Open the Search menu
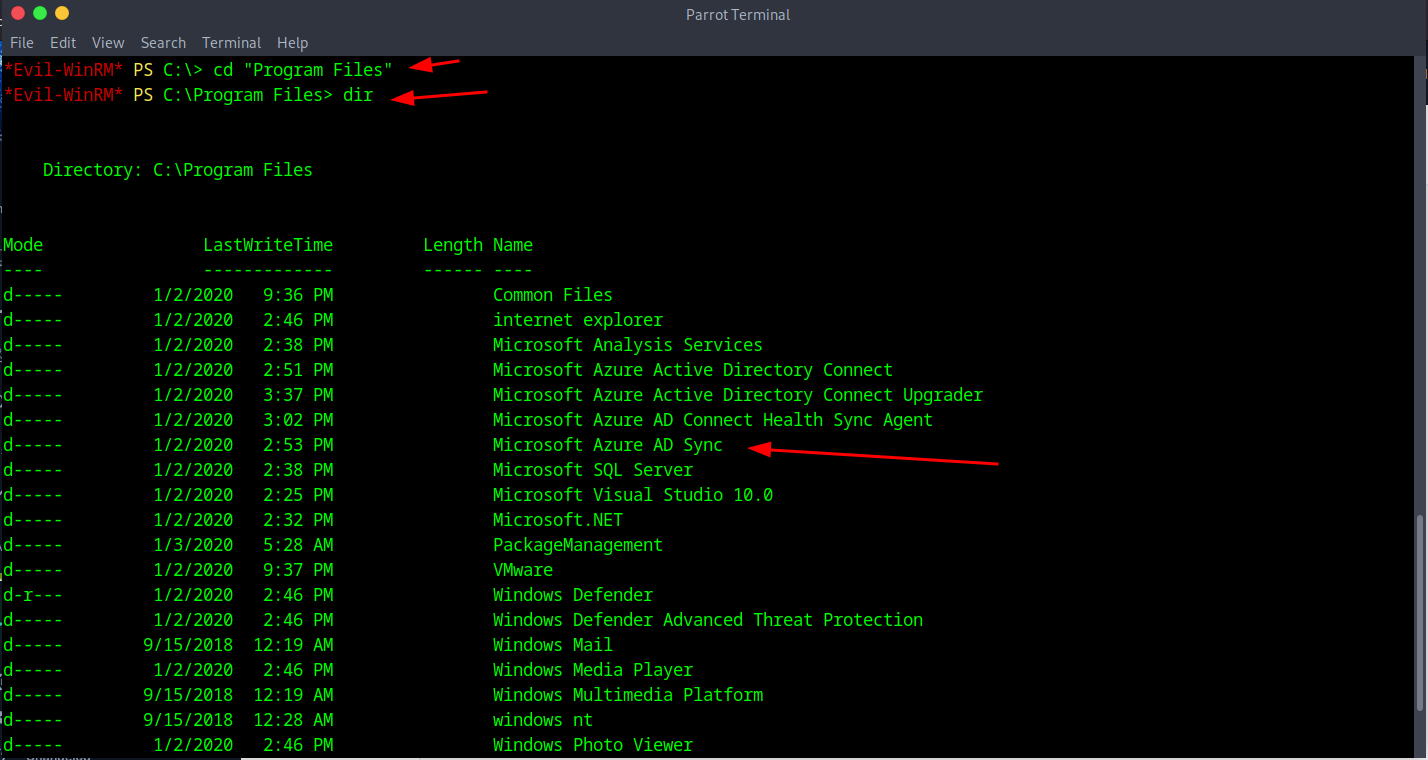Screen dimensions: 1428x760 (x=163, y=43)
